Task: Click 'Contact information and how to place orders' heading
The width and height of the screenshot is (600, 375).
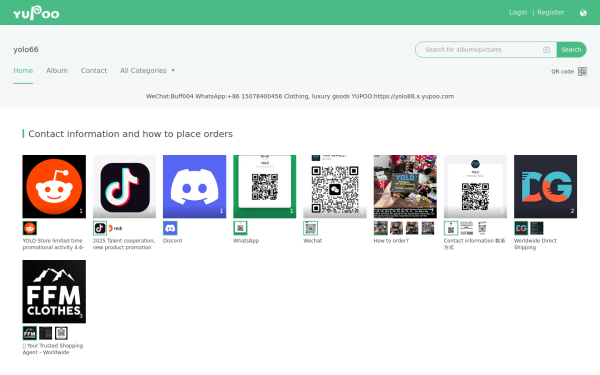Action: tap(130, 134)
